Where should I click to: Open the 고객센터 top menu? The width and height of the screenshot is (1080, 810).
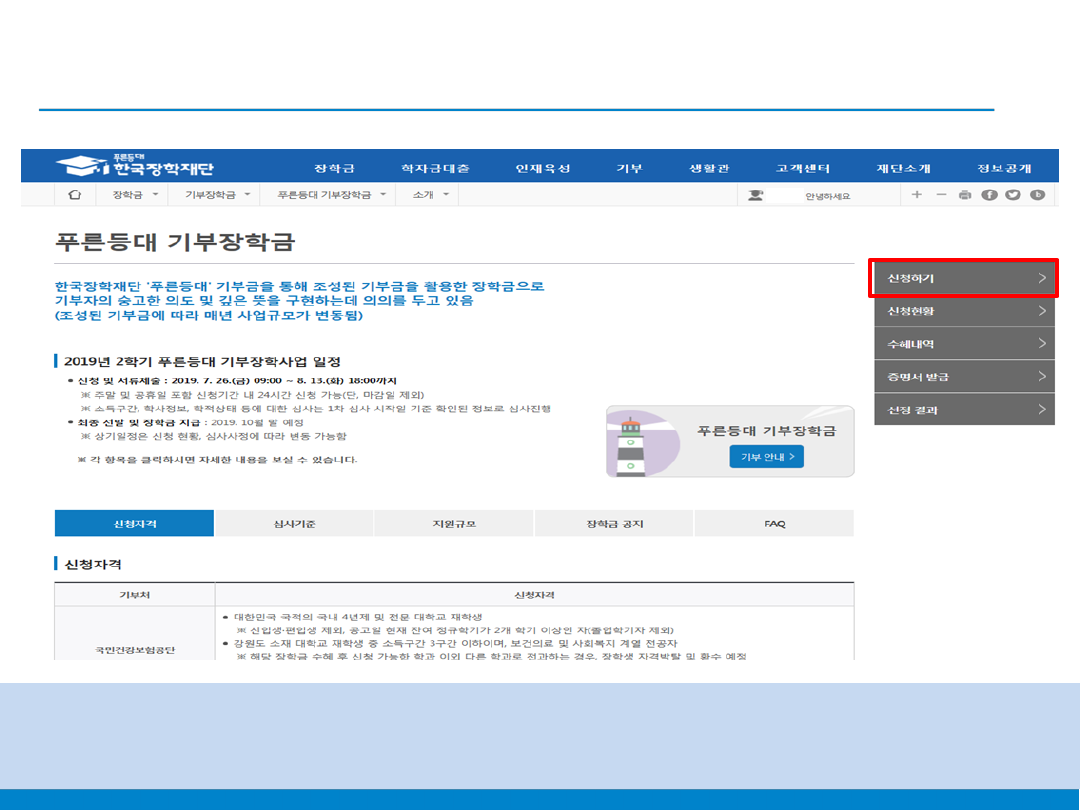pyautogui.click(x=802, y=169)
